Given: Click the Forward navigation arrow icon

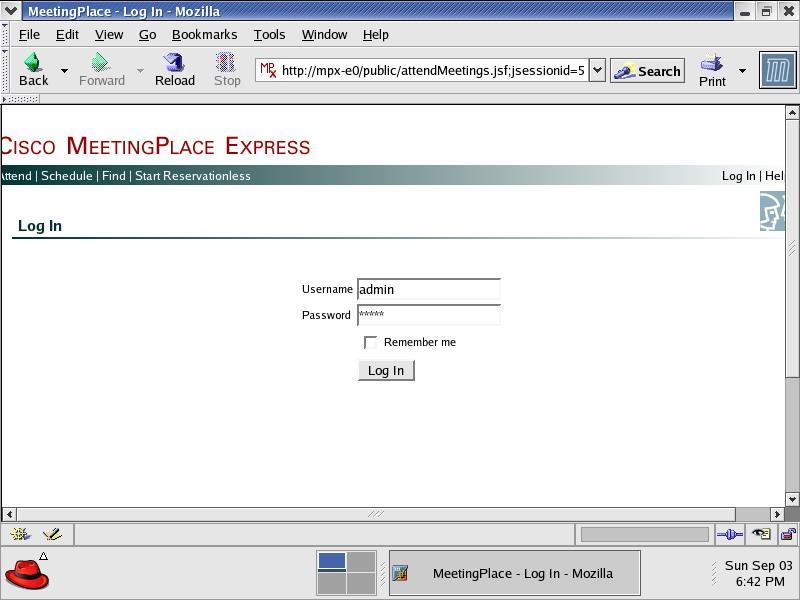Looking at the screenshot, I should [x=101, y=62].
